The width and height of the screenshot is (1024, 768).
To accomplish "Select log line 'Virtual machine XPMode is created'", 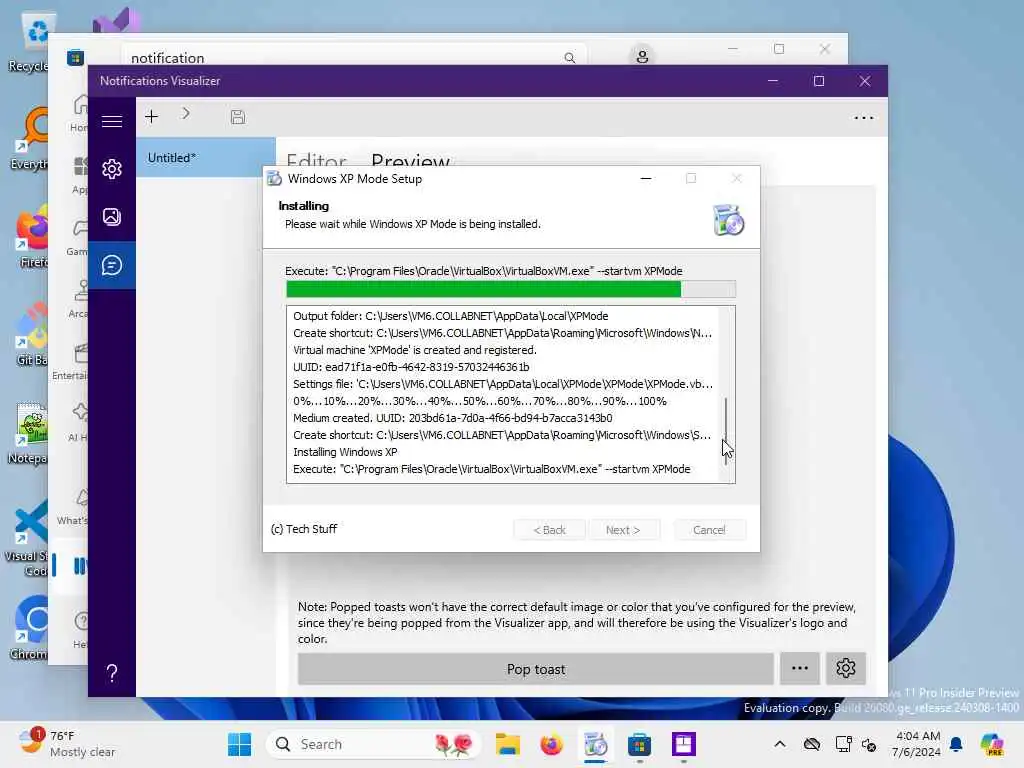I will pyautogui.click(x=415, y=350).
